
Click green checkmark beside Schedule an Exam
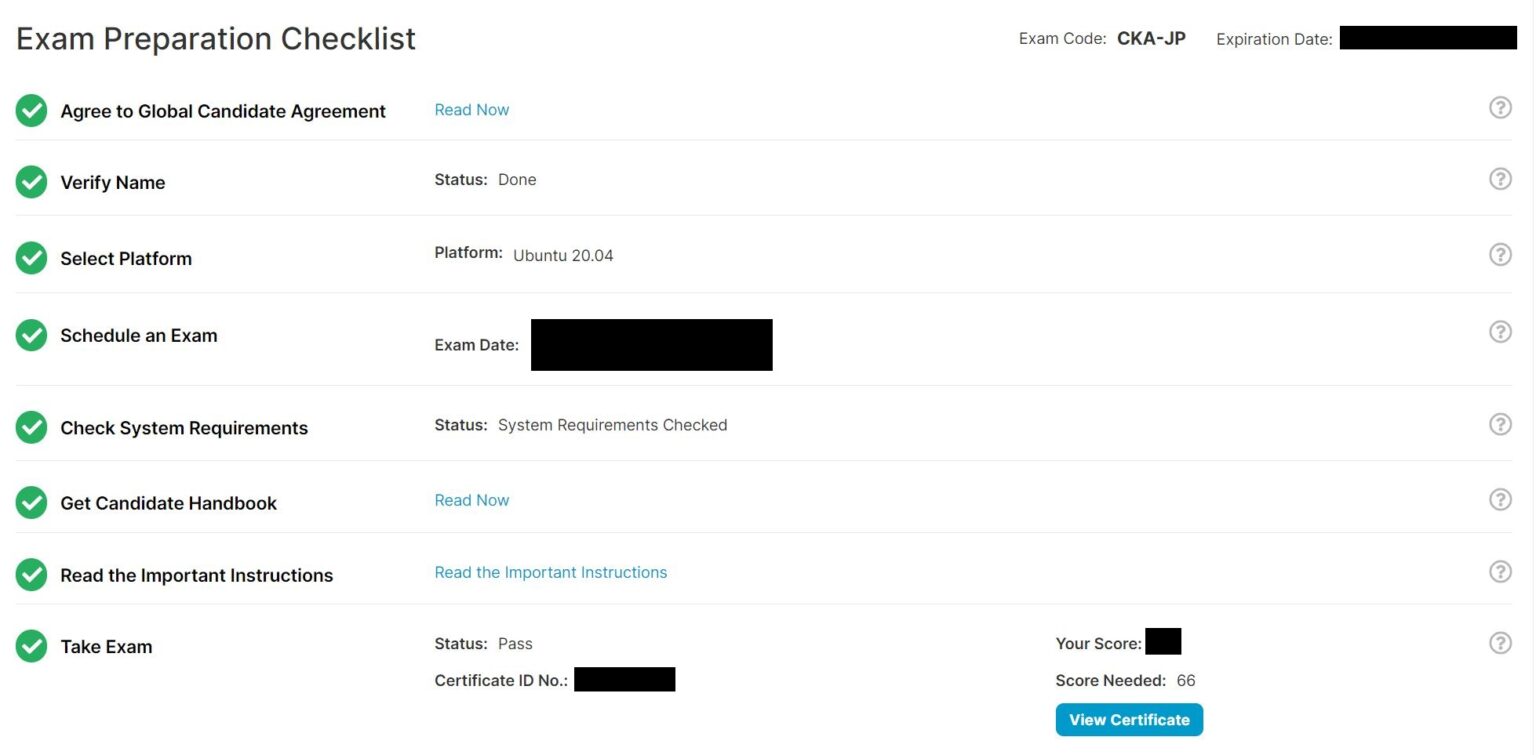point(32,335)
